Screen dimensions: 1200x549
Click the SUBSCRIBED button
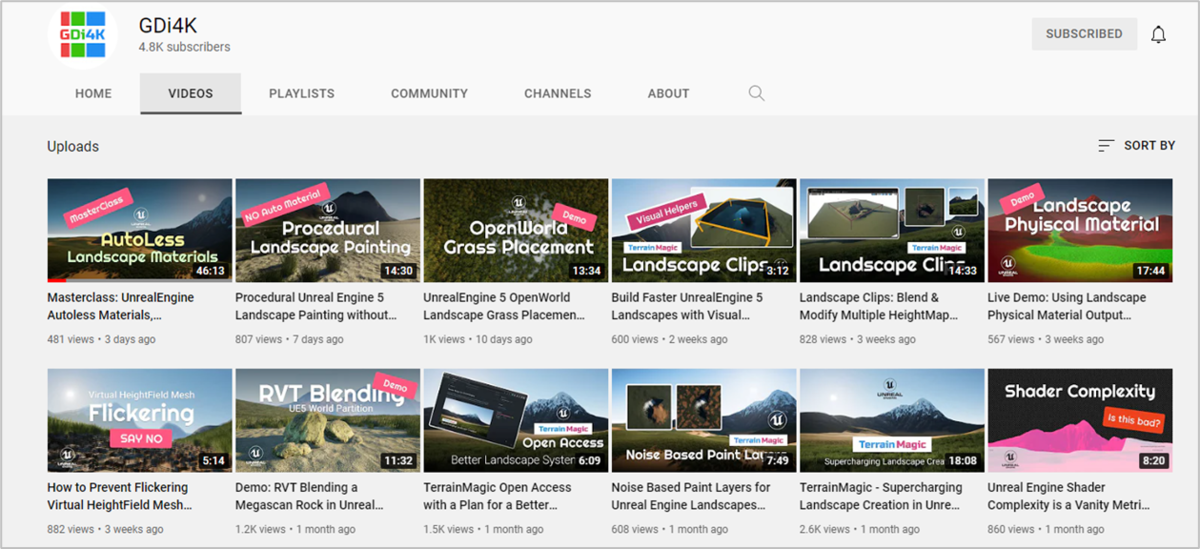[x=1084, y=34]
